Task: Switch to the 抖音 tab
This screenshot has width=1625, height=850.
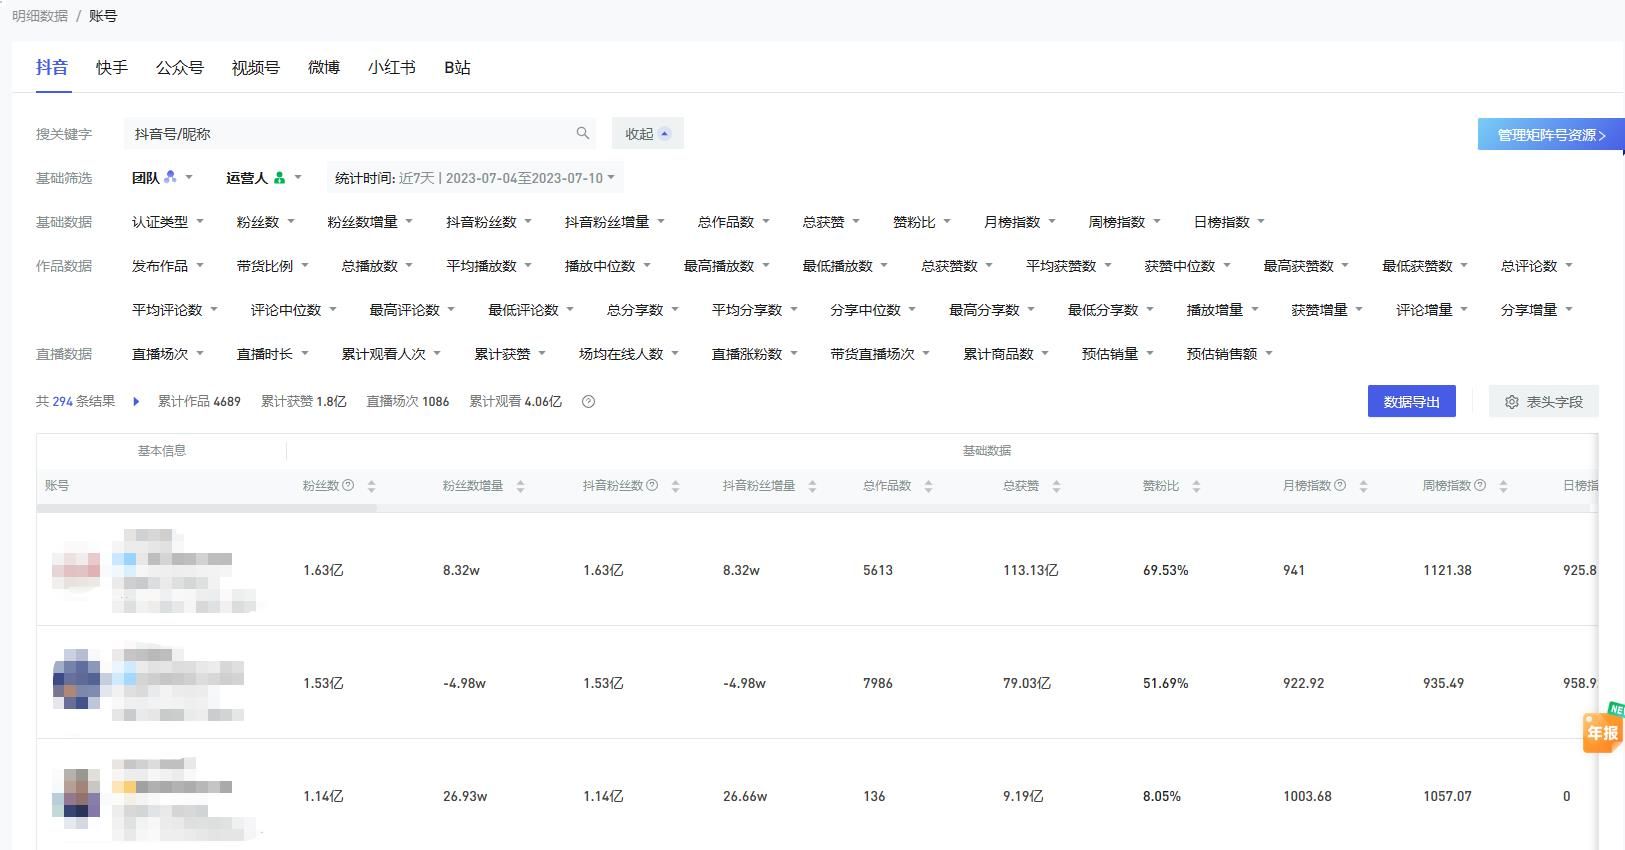Action: point(52,67)
